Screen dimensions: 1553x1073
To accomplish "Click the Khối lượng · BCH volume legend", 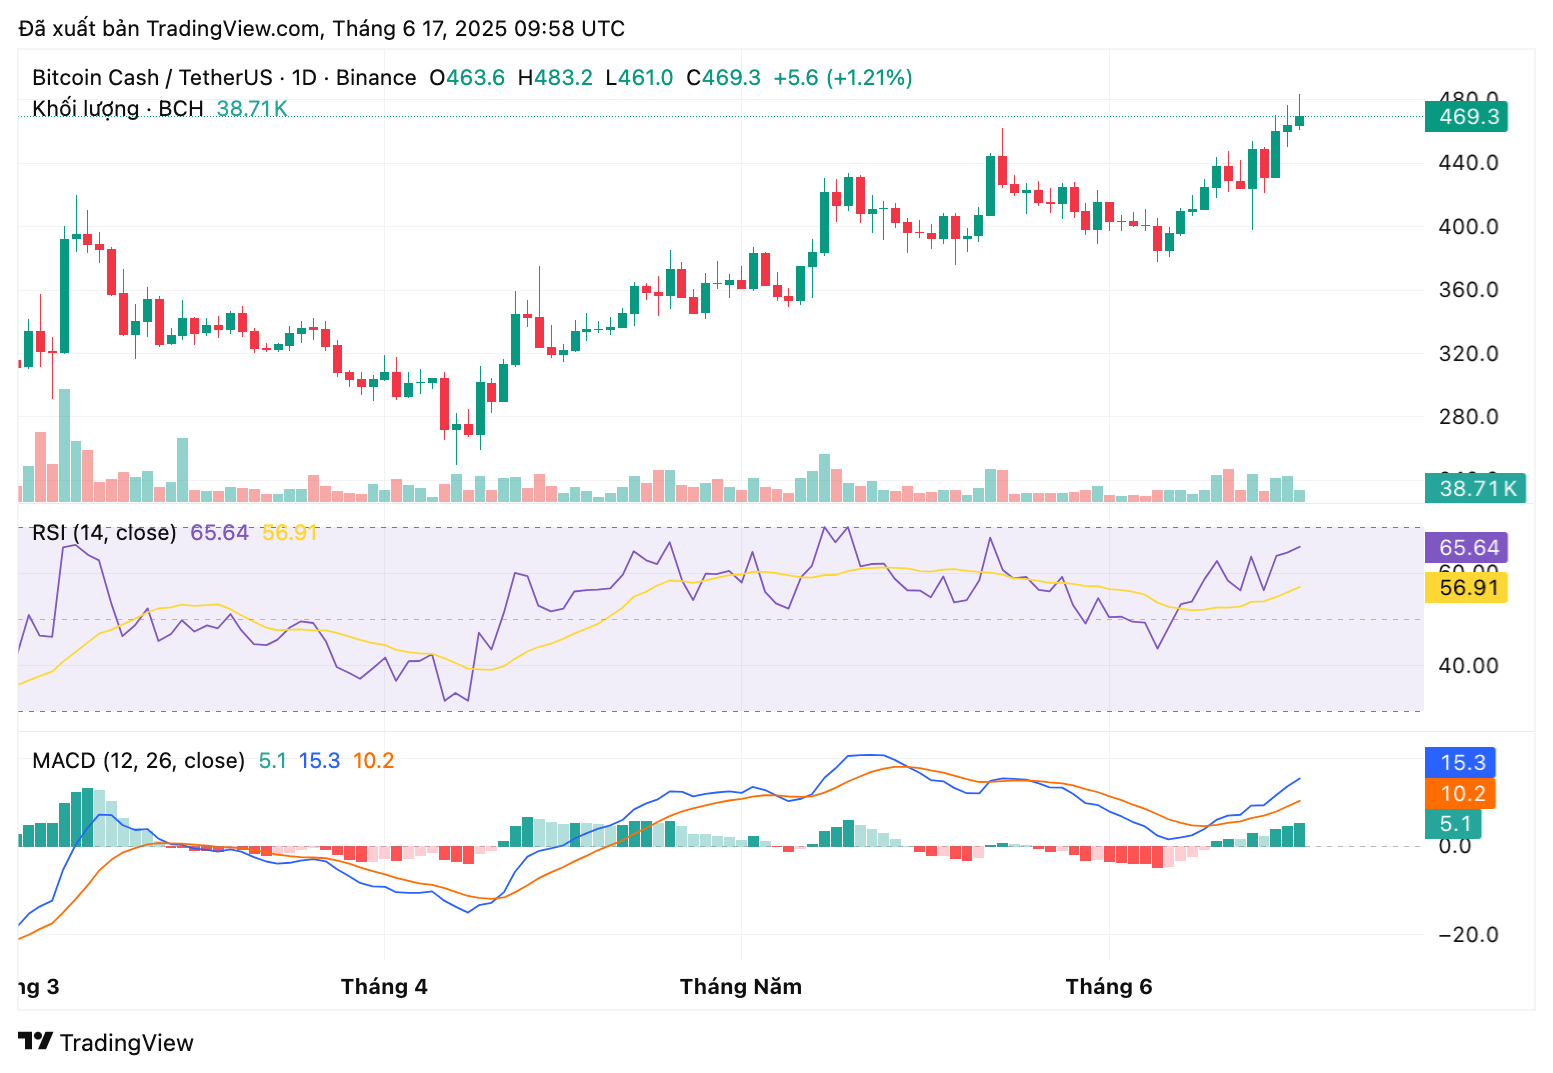I will 117,108.
